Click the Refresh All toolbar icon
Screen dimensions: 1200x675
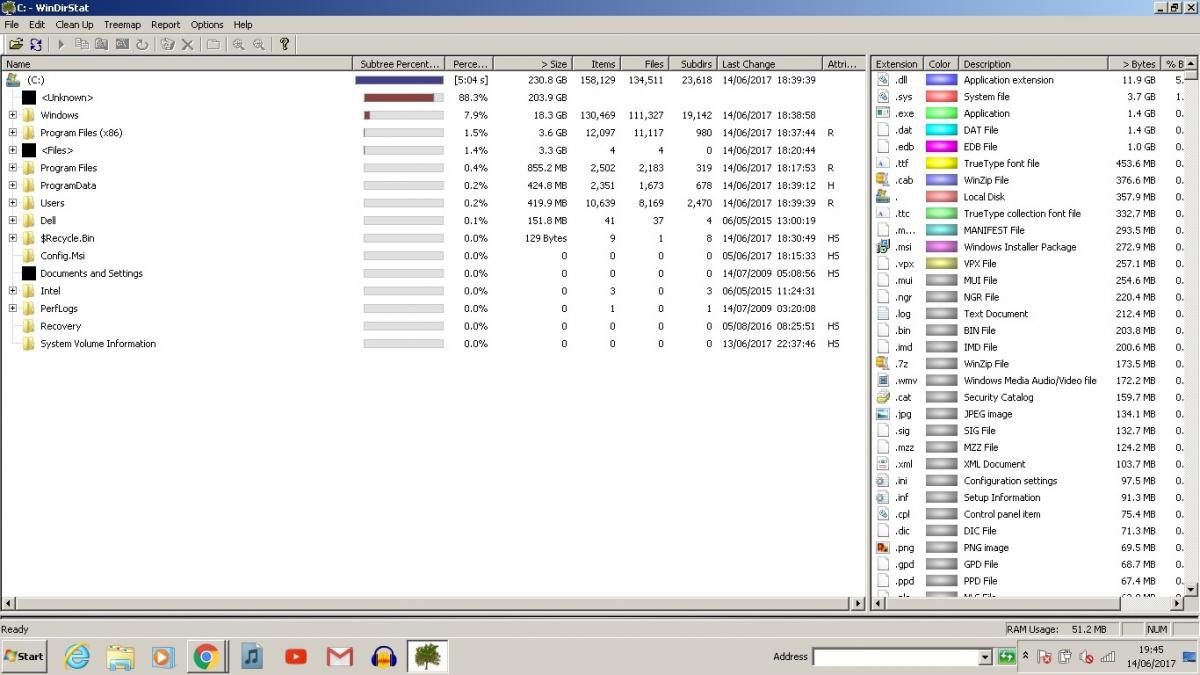coord(36,44)
